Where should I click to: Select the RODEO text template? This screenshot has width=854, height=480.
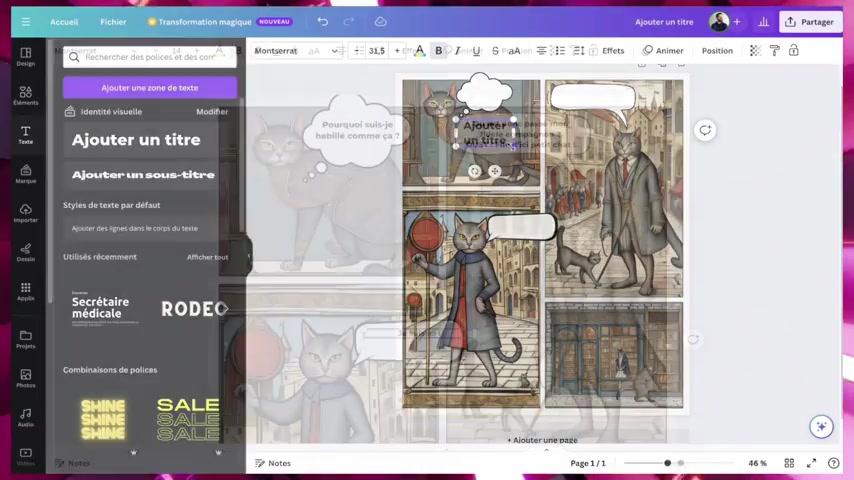pyautogui.click(x=194, y=309)
